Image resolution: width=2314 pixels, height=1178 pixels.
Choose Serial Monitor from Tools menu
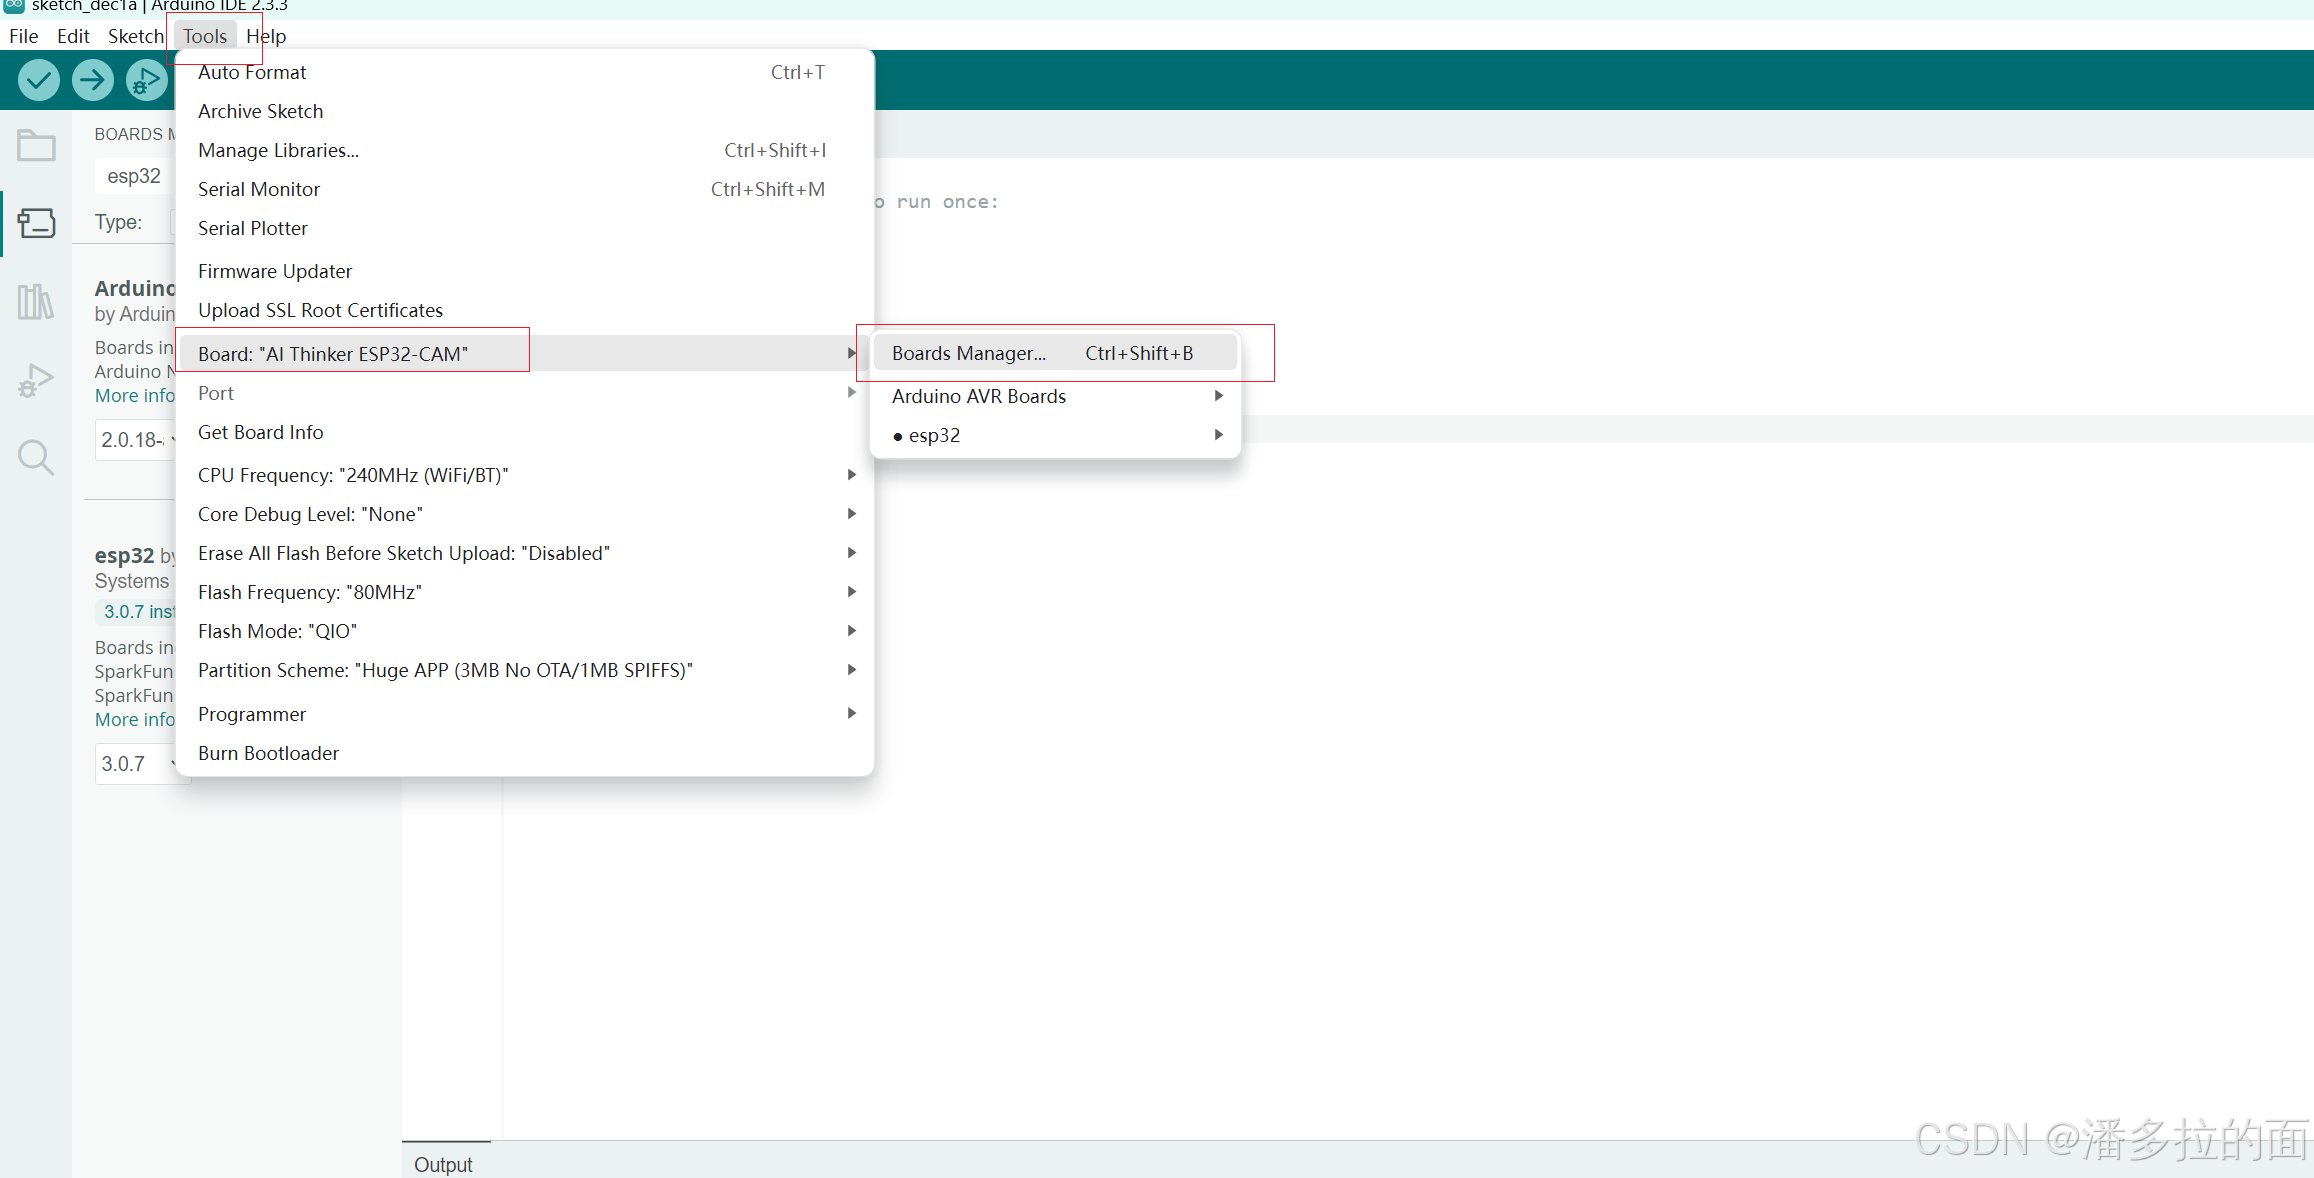[259, 189]
